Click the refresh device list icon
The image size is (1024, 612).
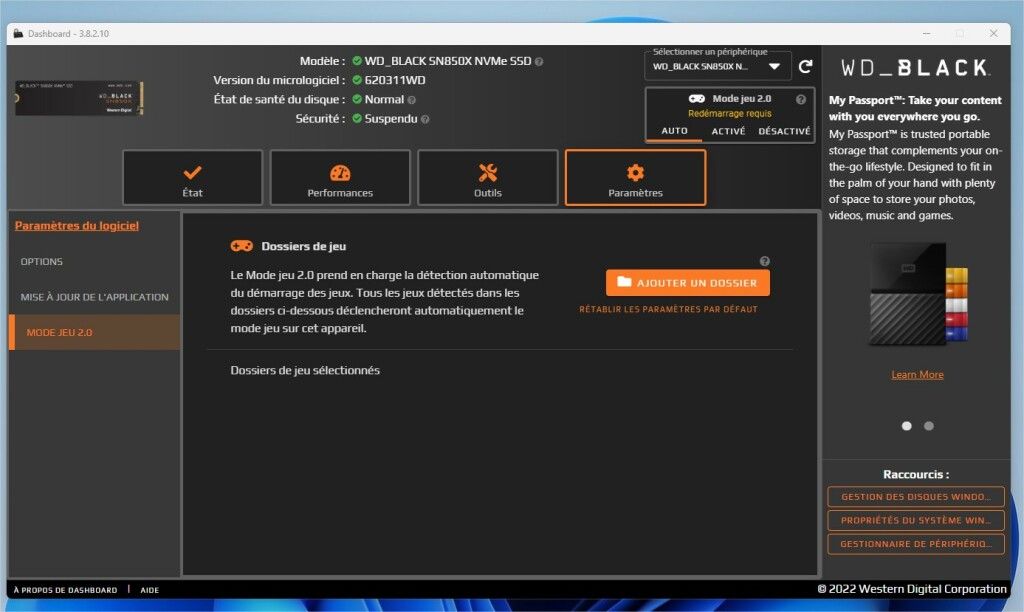tap(805, 66)
